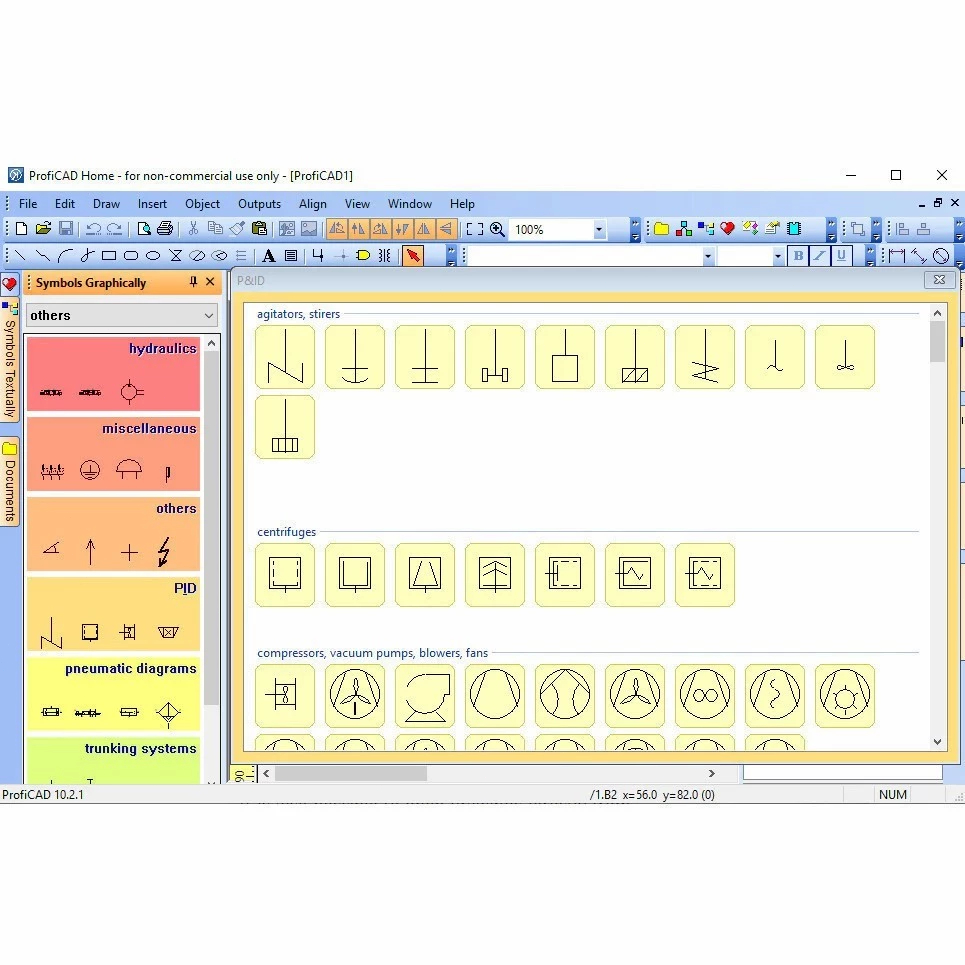Insert the first agitator symbol with zigzag blade
The height and width of the screenshot is (965, 965).
tap(285, 357)
